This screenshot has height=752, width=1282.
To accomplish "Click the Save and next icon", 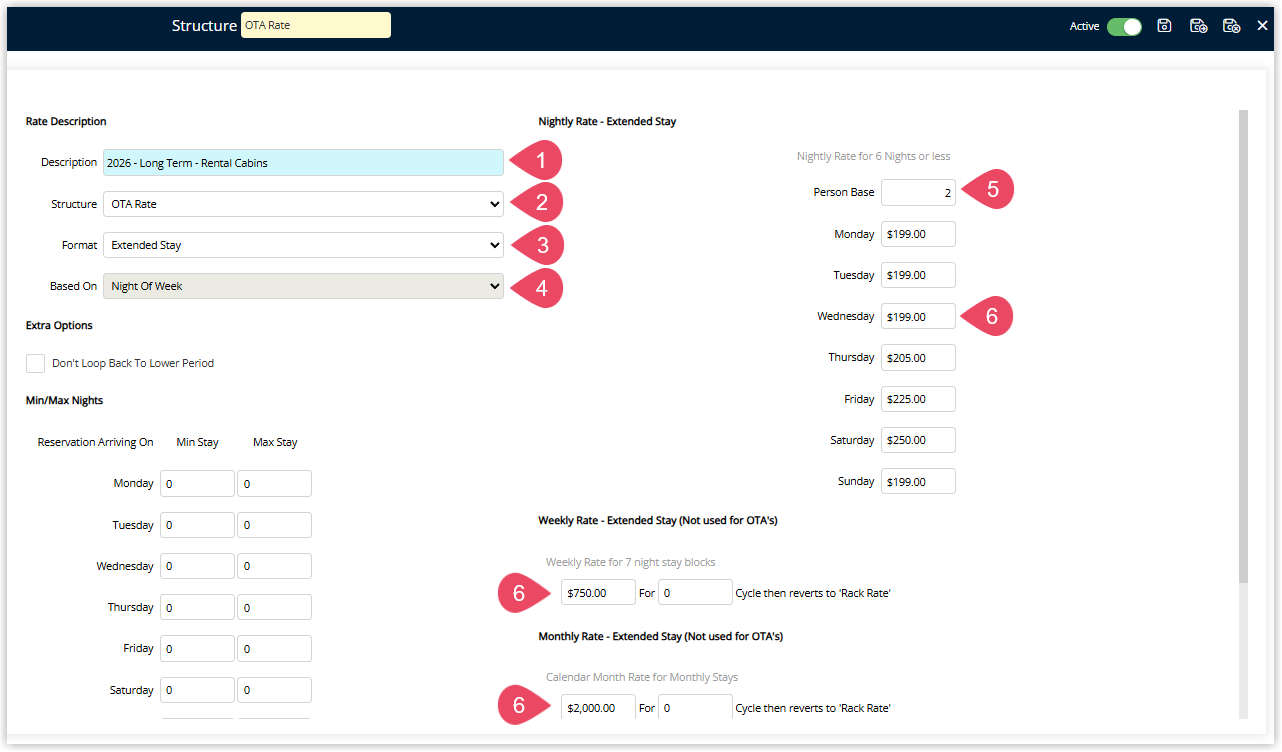I will 1198,26.
